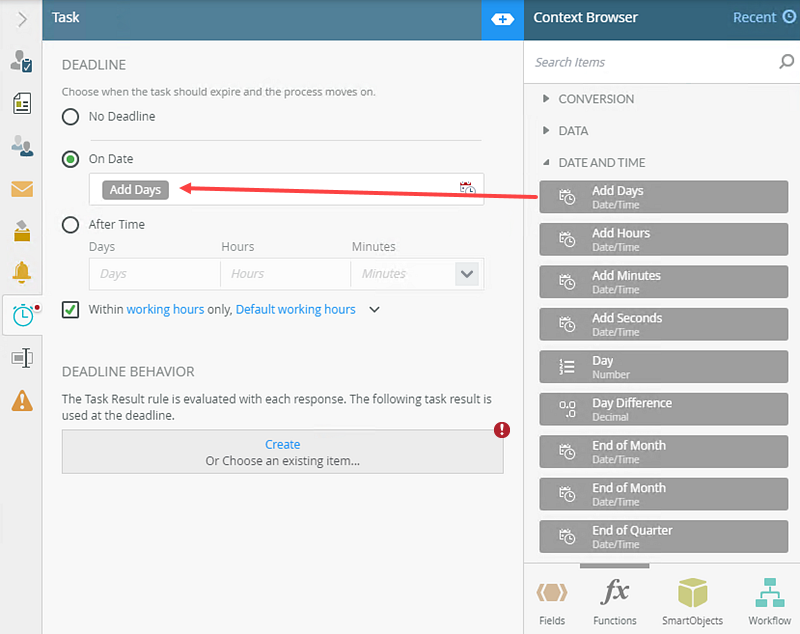Click the search magnifier in Context Browser

coord(786,62)
